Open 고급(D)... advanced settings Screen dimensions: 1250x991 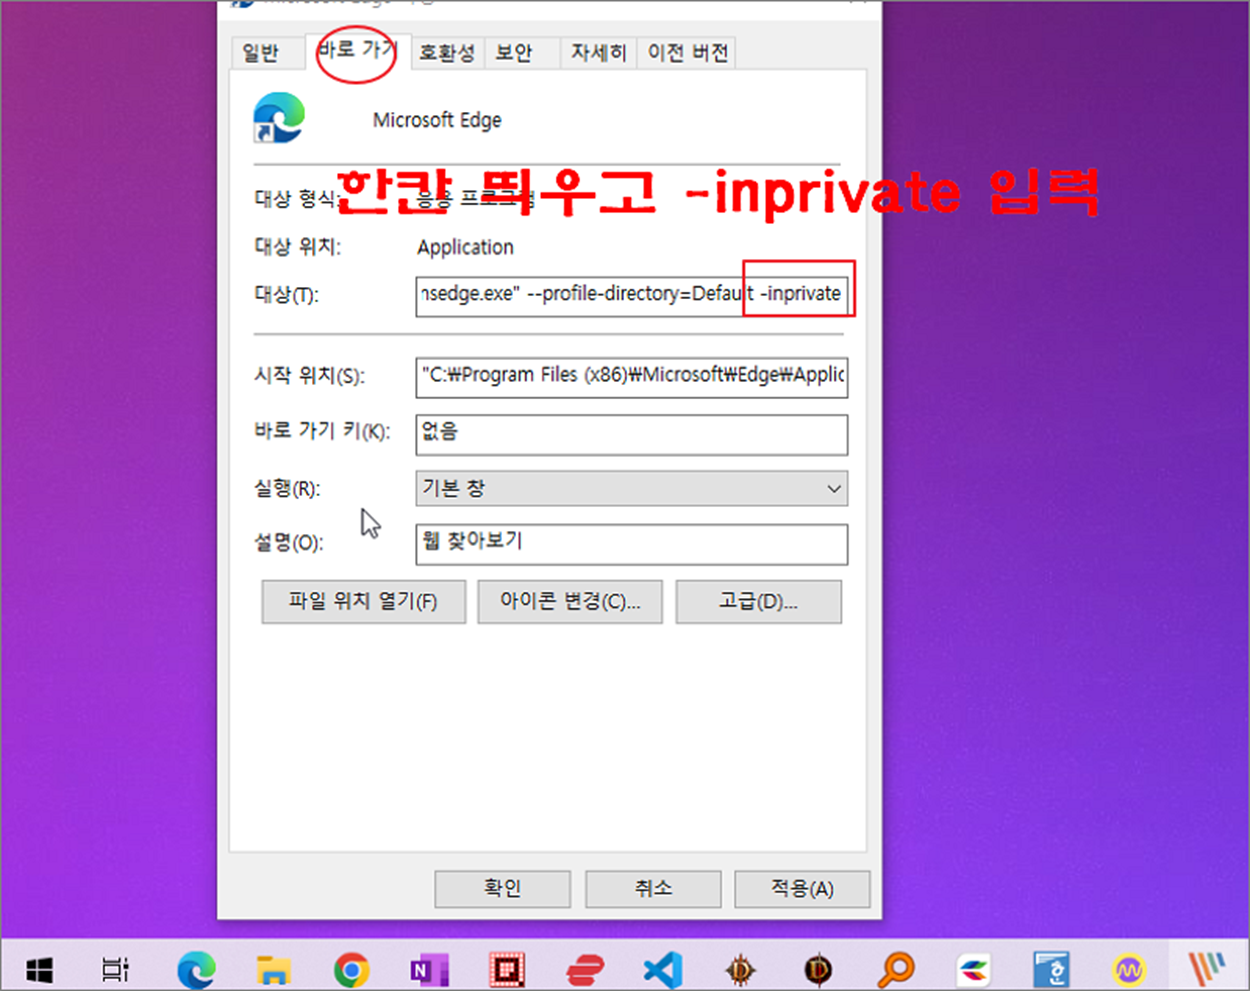tap(759, 602)
